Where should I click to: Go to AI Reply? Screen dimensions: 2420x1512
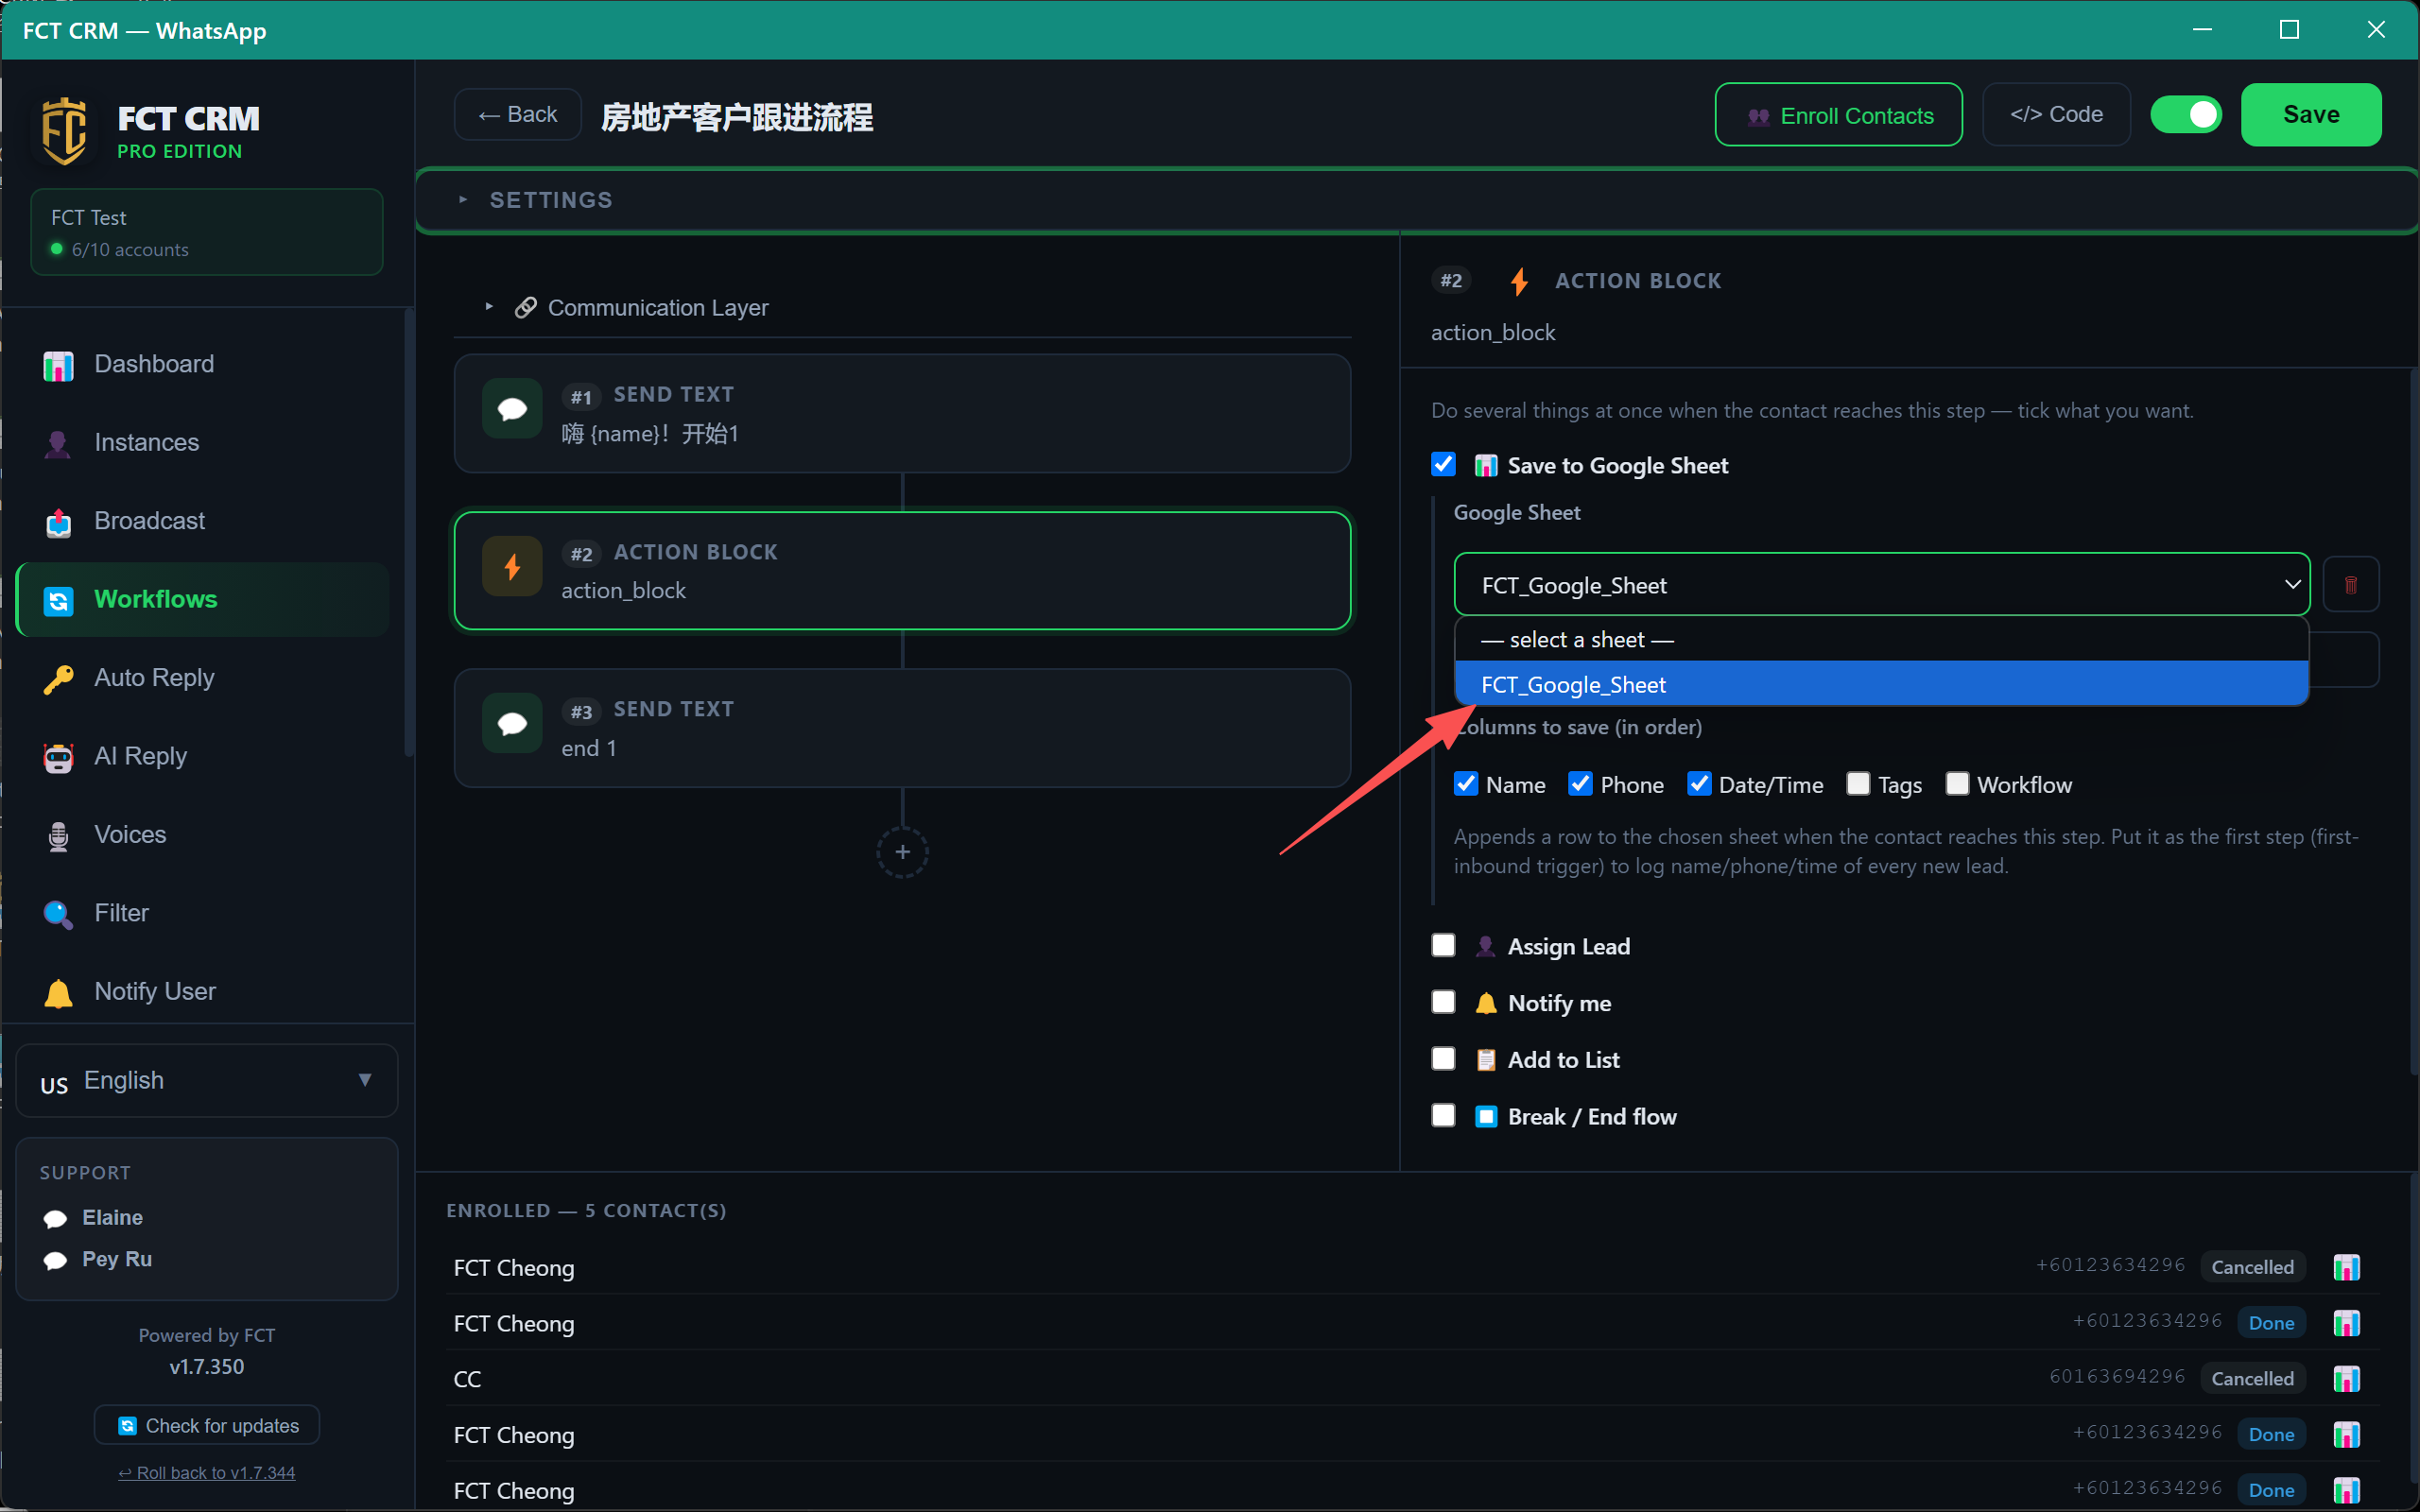(203, 756)
